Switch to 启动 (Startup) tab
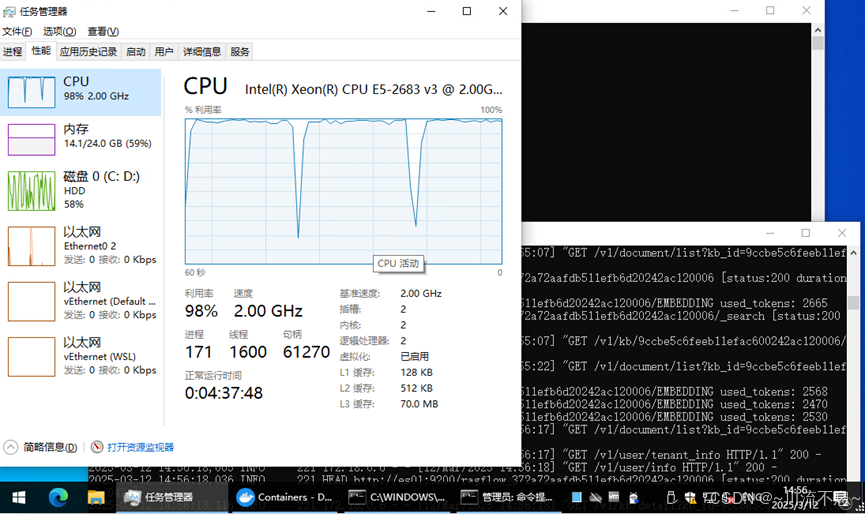The width and height of the screenshot is (865, 514). (x=136, y=52)
